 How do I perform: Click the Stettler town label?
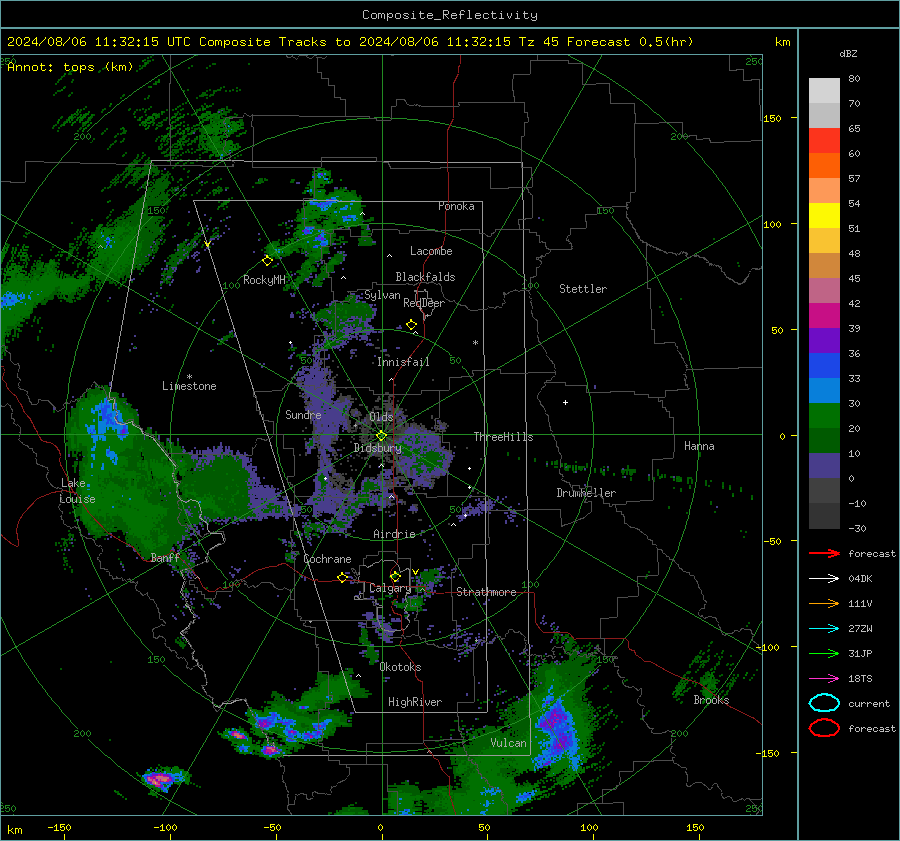click(x=583, y=289)
